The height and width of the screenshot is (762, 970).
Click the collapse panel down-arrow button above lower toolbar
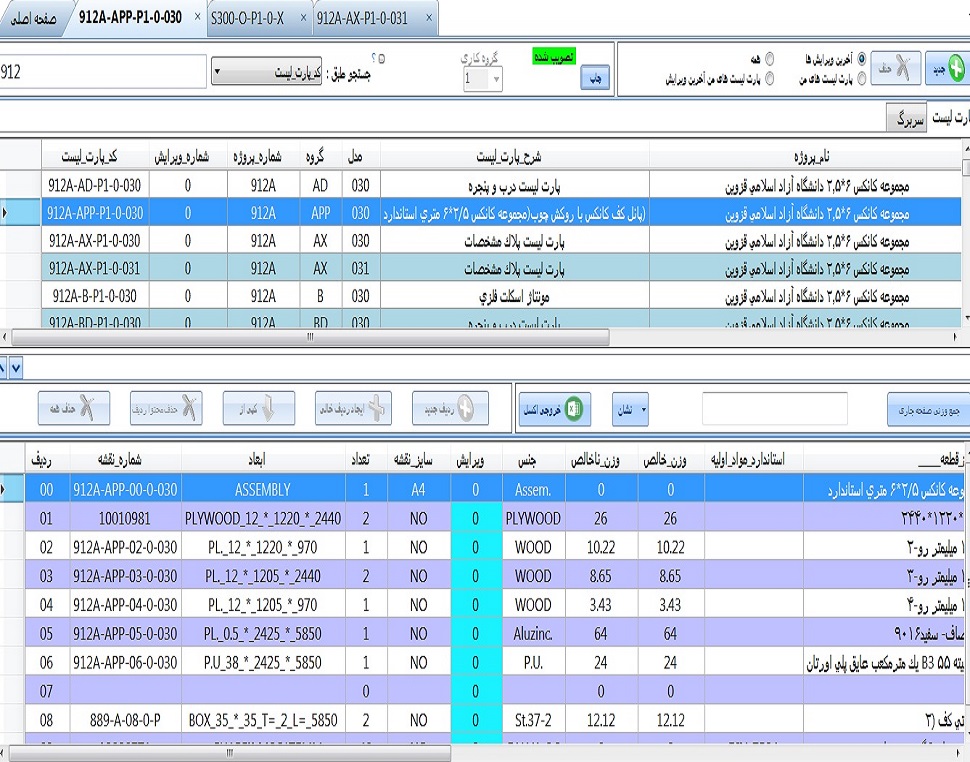(15, 368)
